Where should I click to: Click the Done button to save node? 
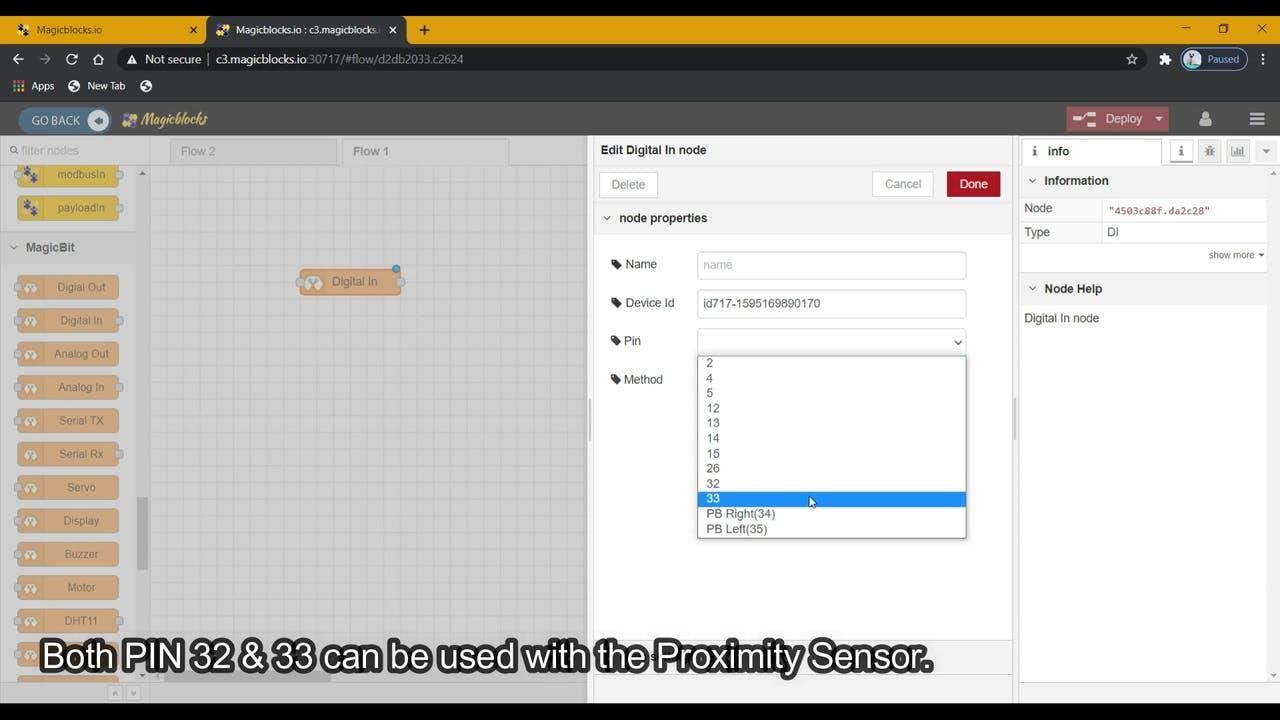pos(971,183)
